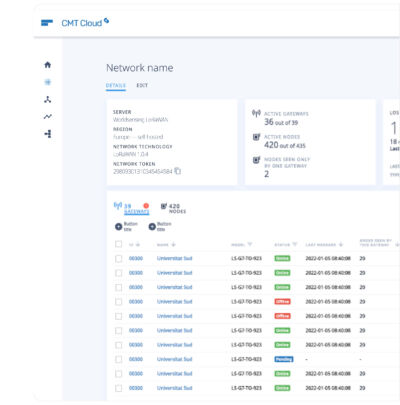The width and height of the screenshot is (400, 405).
Task: Click the network token value 298093C13...
Action: point(143,171)
